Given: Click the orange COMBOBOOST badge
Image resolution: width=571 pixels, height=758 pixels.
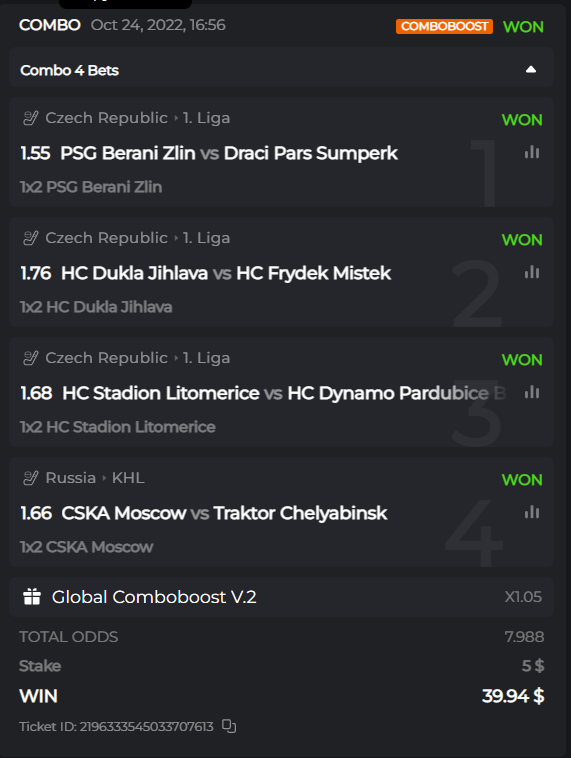Looking at the screenshot, I should pos(444,26).
